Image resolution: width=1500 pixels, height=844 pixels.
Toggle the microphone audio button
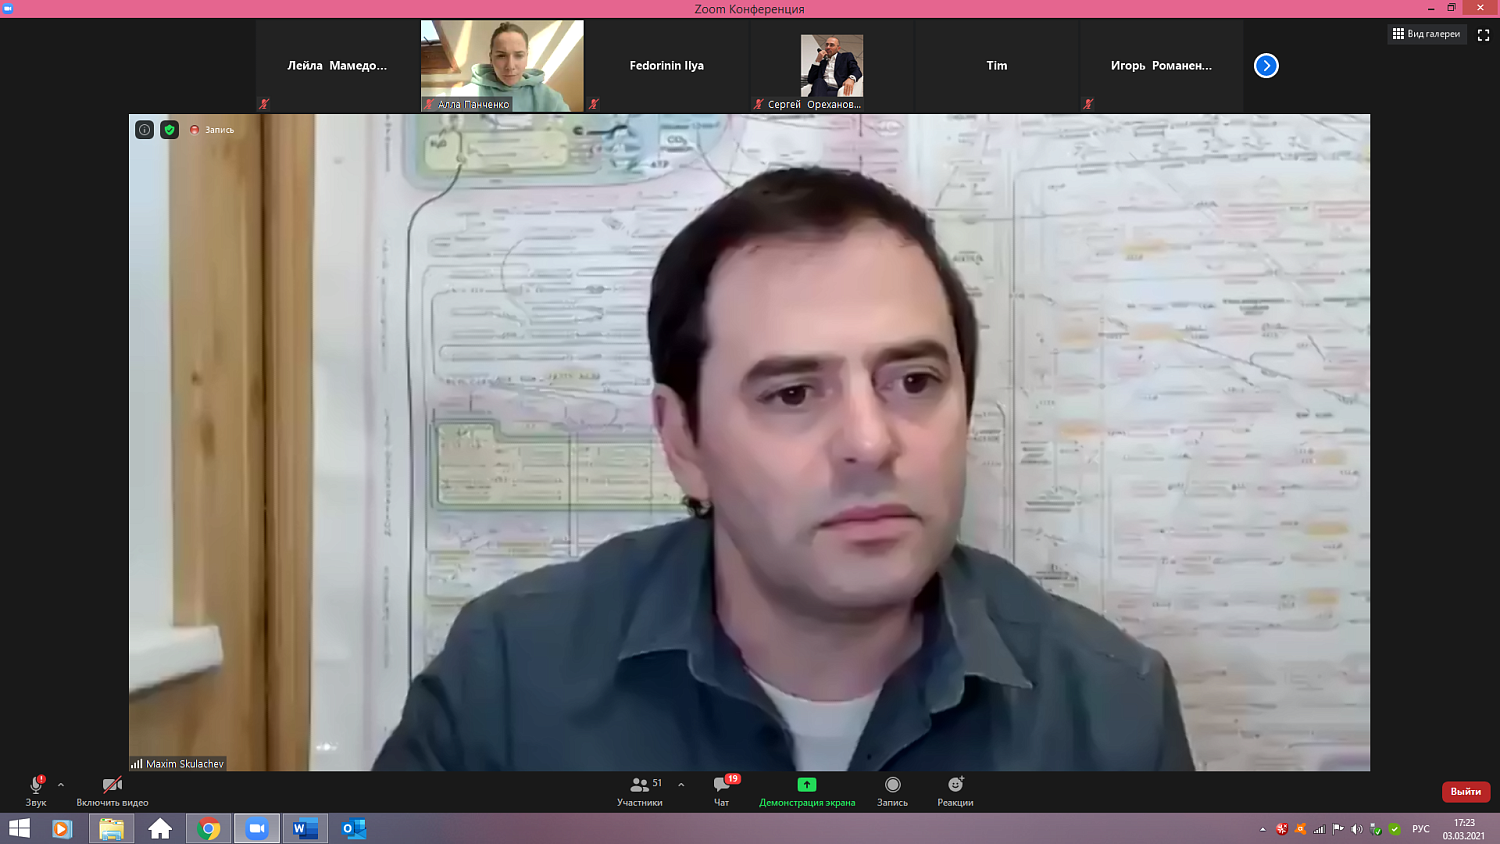point(36,786)
